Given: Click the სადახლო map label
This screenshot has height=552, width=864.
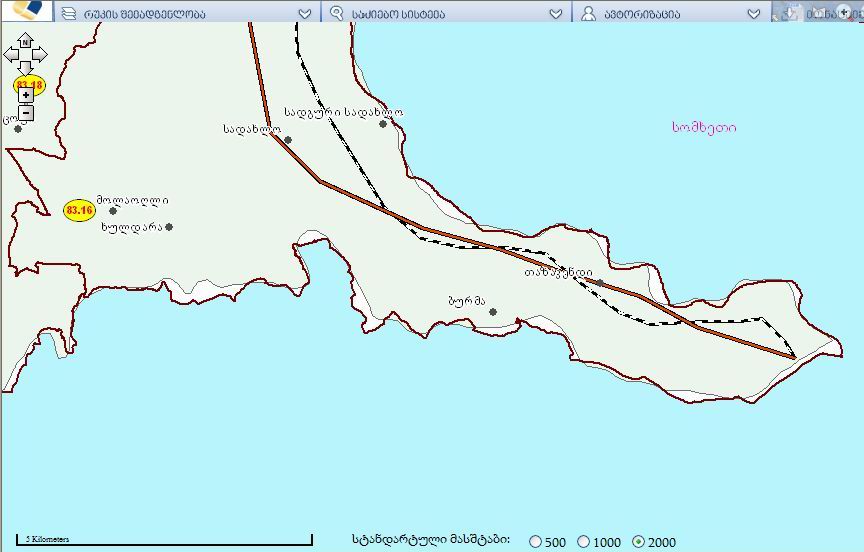Looking at the screenshot, I should coord(252,129).
